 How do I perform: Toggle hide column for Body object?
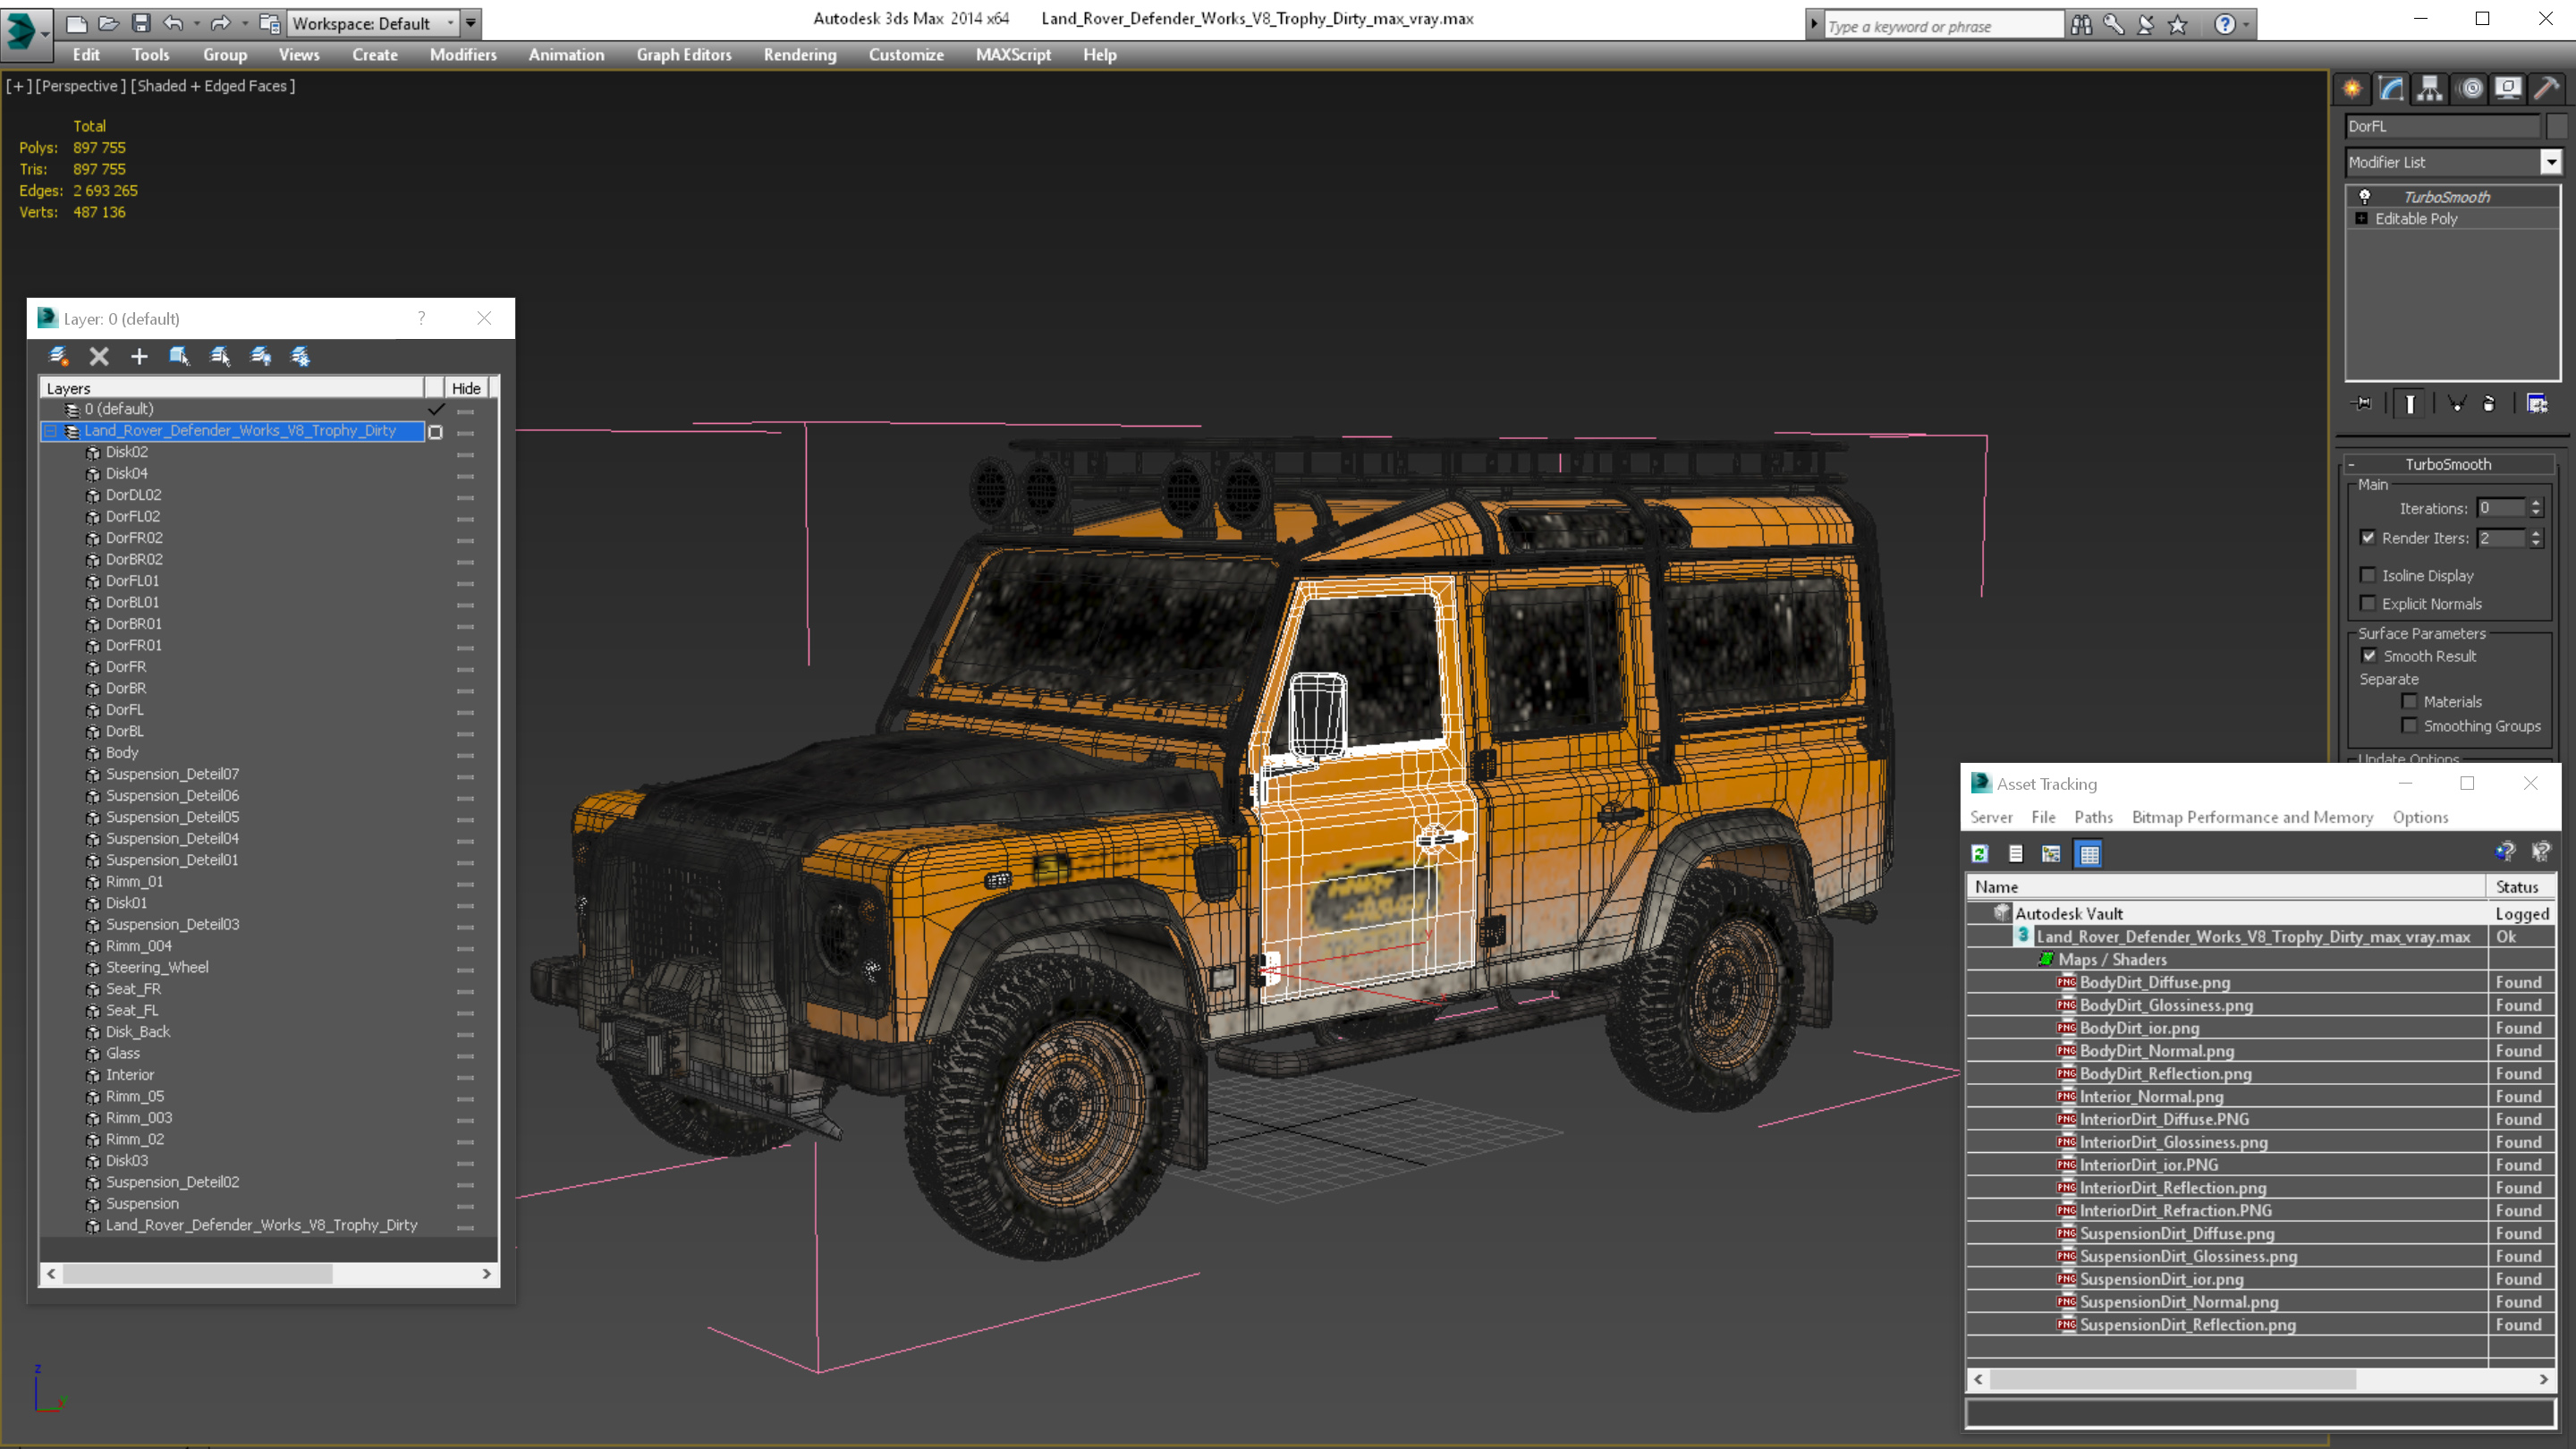coord(465,754)
